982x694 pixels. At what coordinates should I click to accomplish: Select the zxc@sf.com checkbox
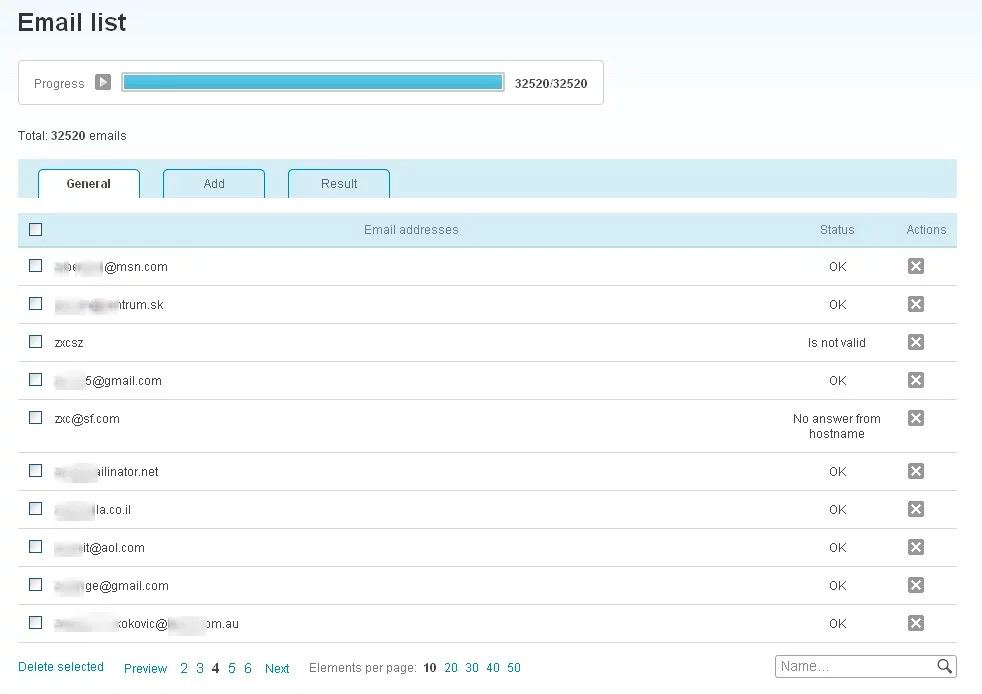[x=36, y=417]
